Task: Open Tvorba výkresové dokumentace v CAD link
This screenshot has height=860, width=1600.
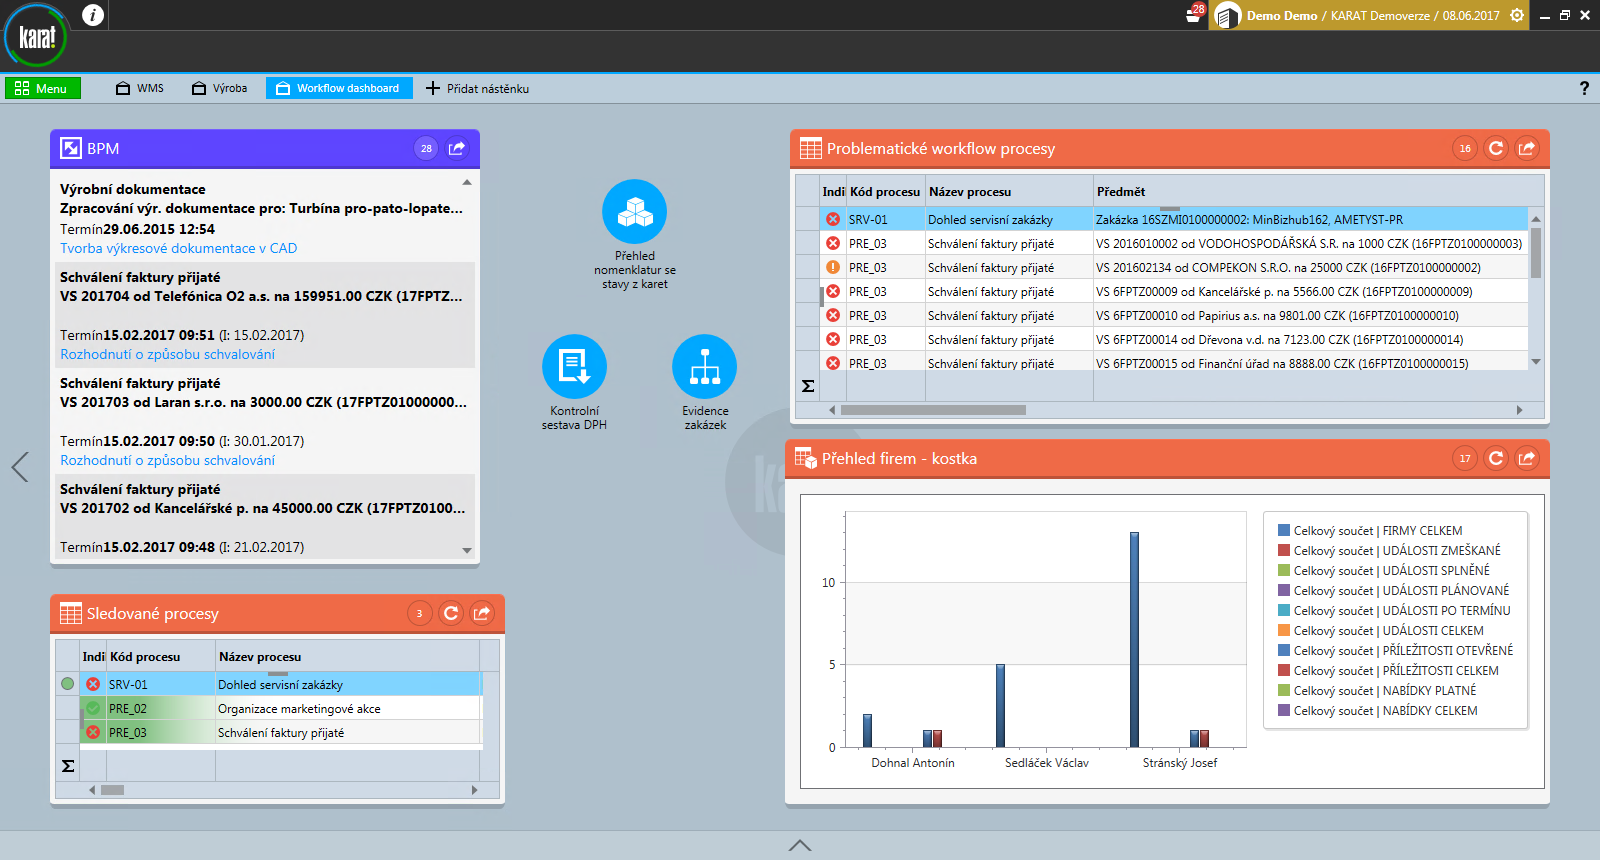Action: pos(178,249)
